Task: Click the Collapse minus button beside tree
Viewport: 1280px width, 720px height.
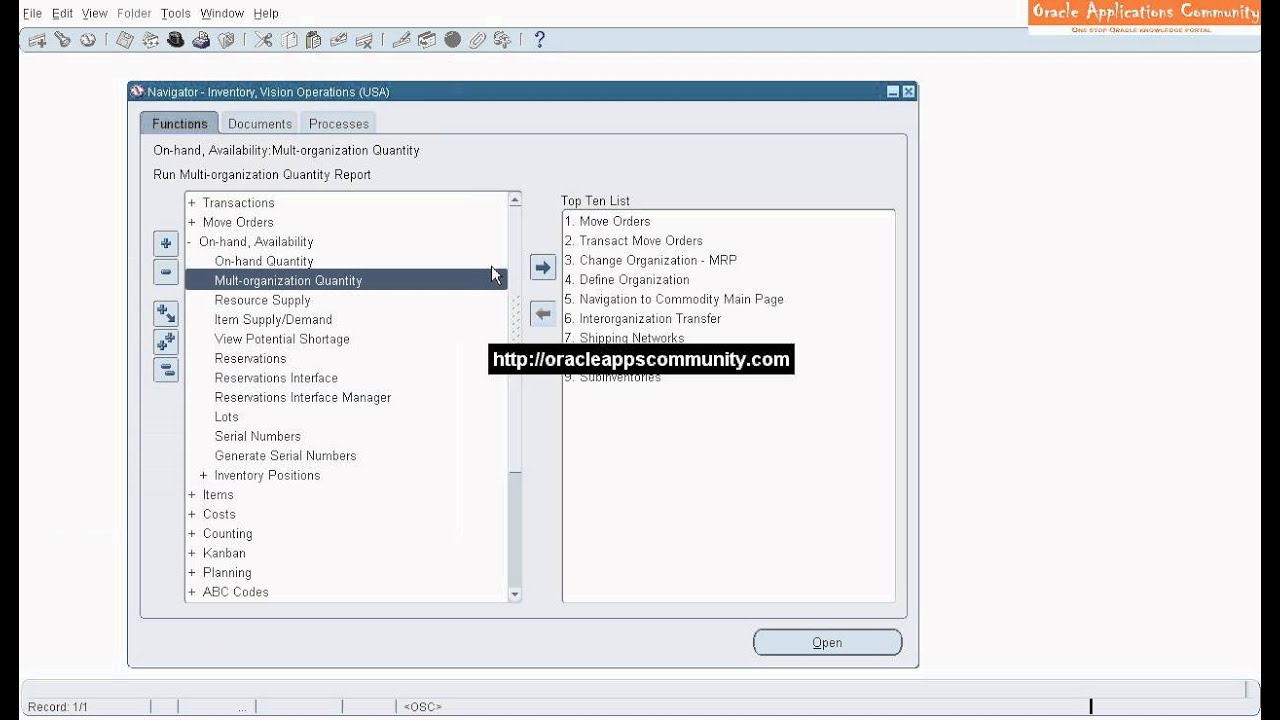Action: pos(166,272)
